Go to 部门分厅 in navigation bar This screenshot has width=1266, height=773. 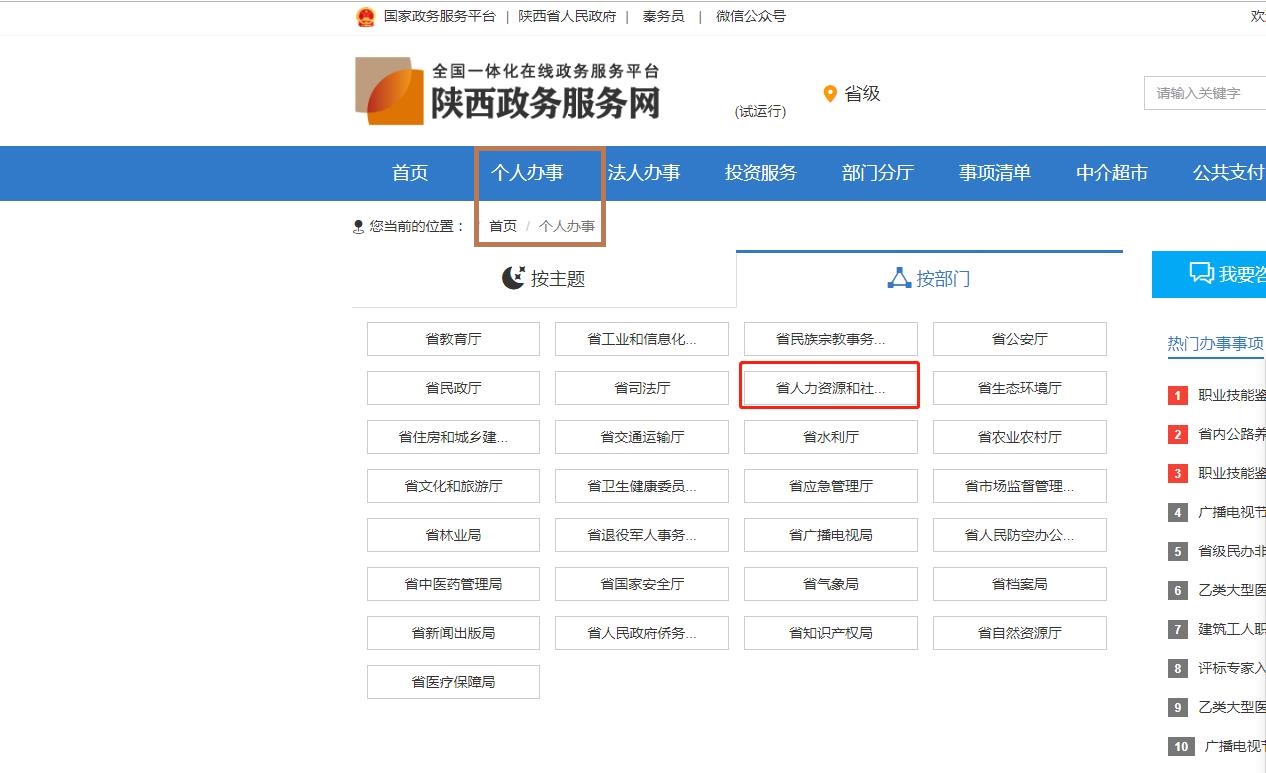point(878,173)
